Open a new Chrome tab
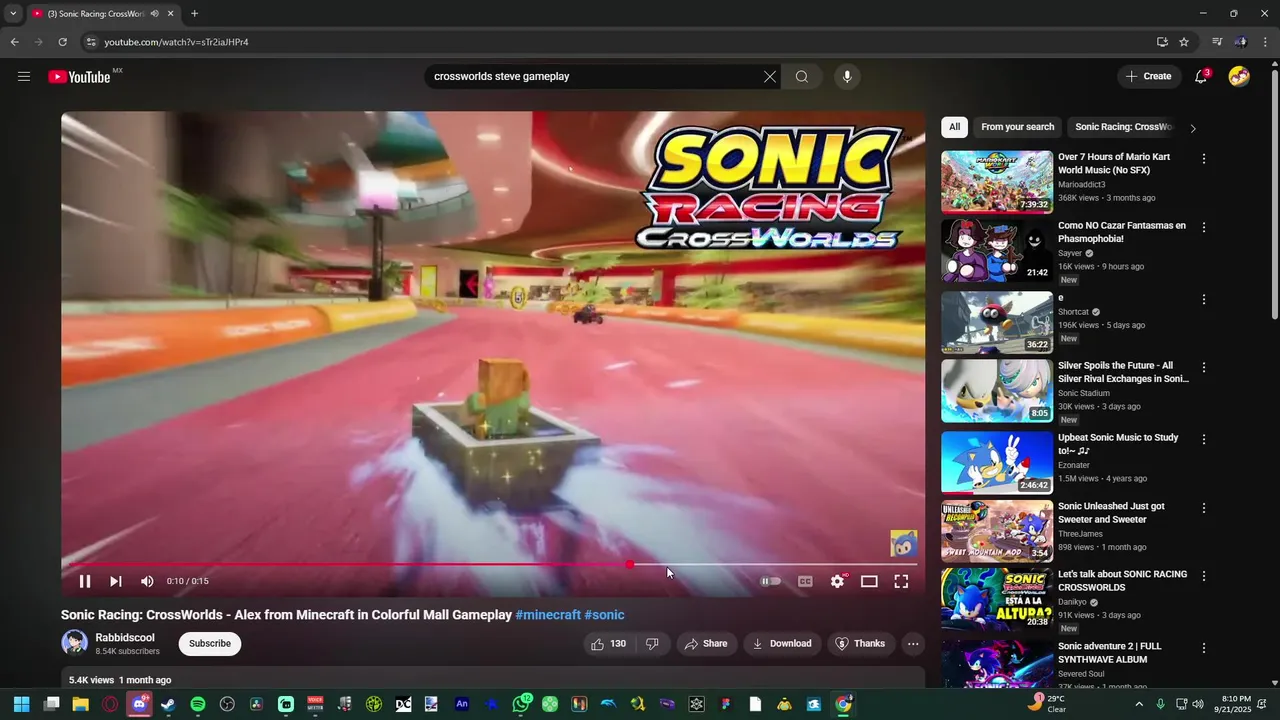This screenshot has width=1280, height=720. (x=194, y=14)
